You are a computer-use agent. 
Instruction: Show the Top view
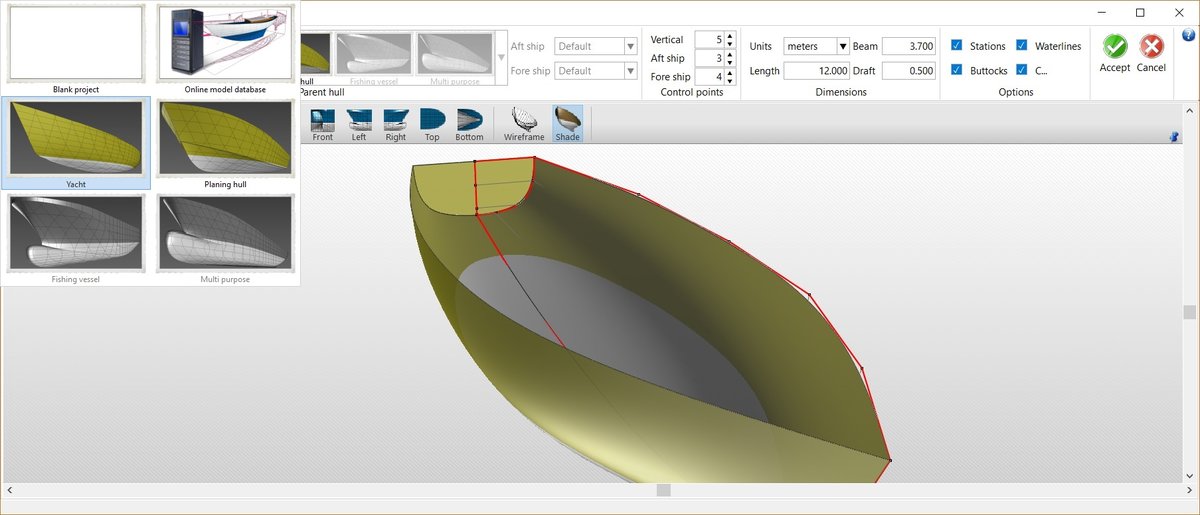(432, 124)
